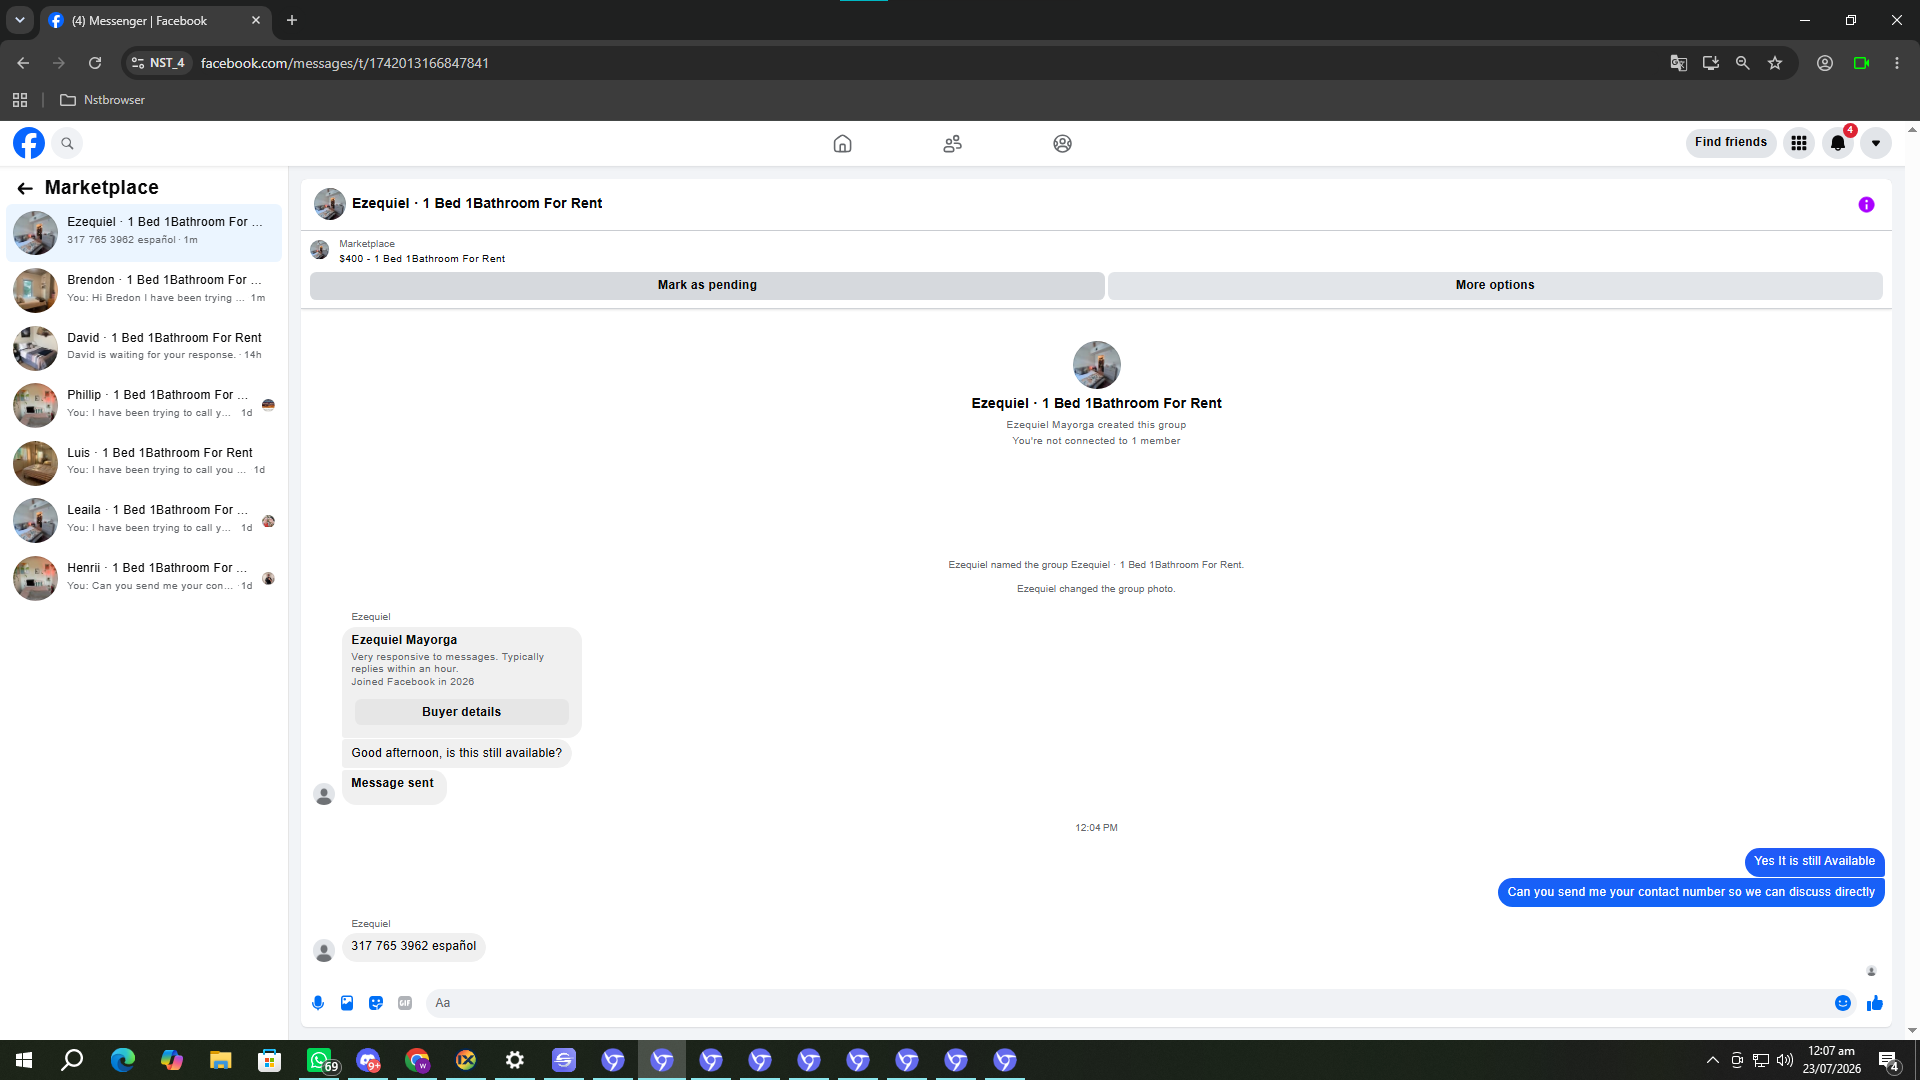
Task: Click the large Ezequiel group photo
Action: (1096, 365)
